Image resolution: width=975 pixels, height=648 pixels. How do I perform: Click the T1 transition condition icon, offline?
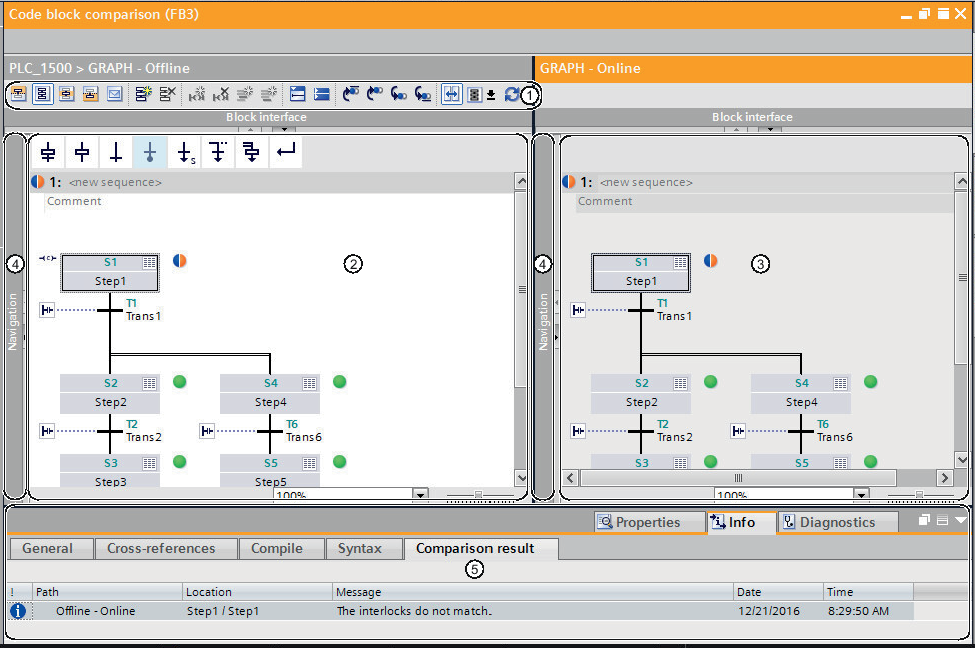(x=47, y=310)
